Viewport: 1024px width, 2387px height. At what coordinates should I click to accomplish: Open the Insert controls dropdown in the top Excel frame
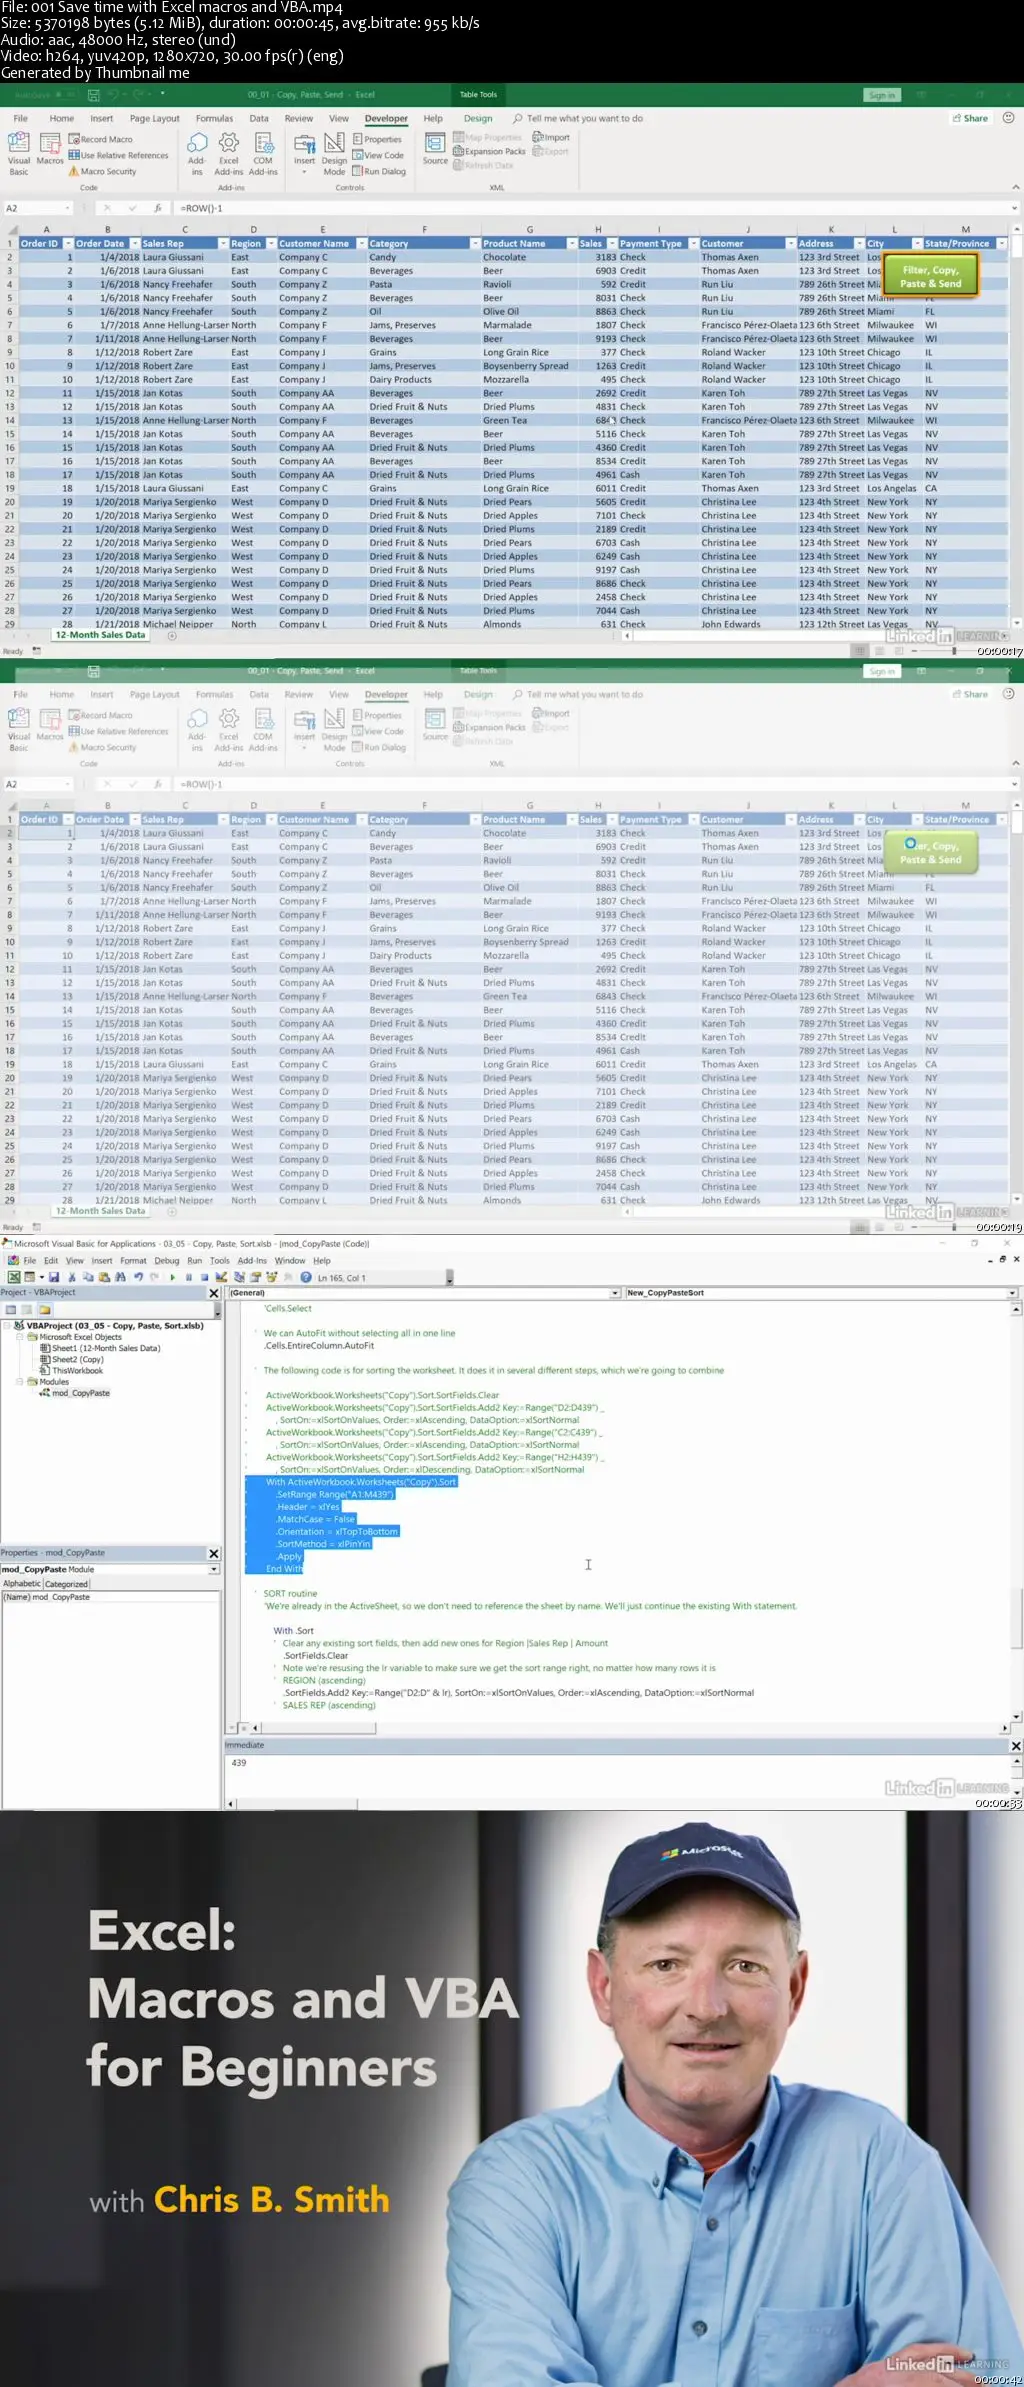pos(304,153)
